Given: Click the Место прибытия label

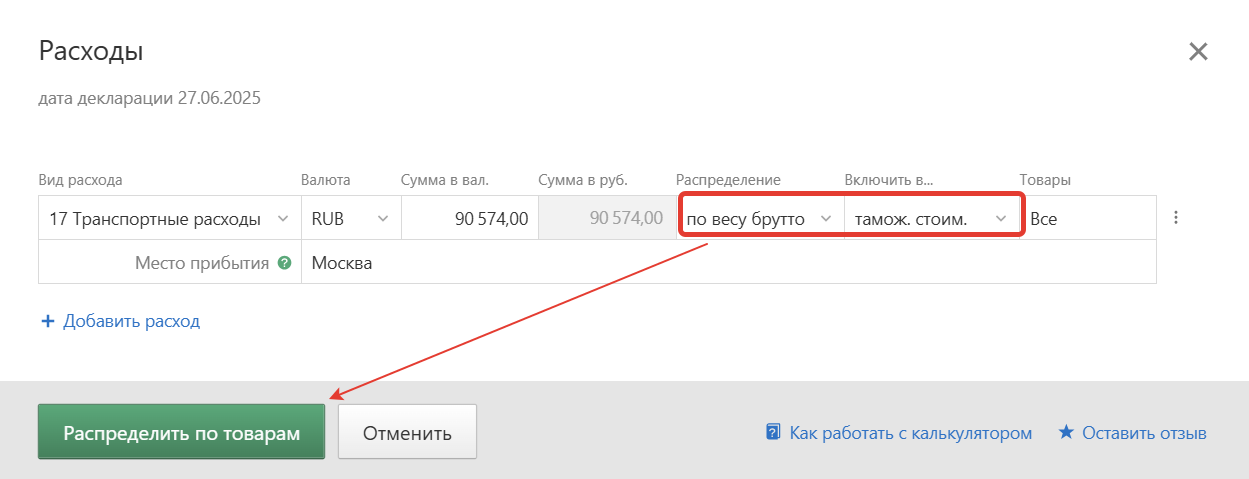Looking at the screenshot, I should (x=202, y=263).
